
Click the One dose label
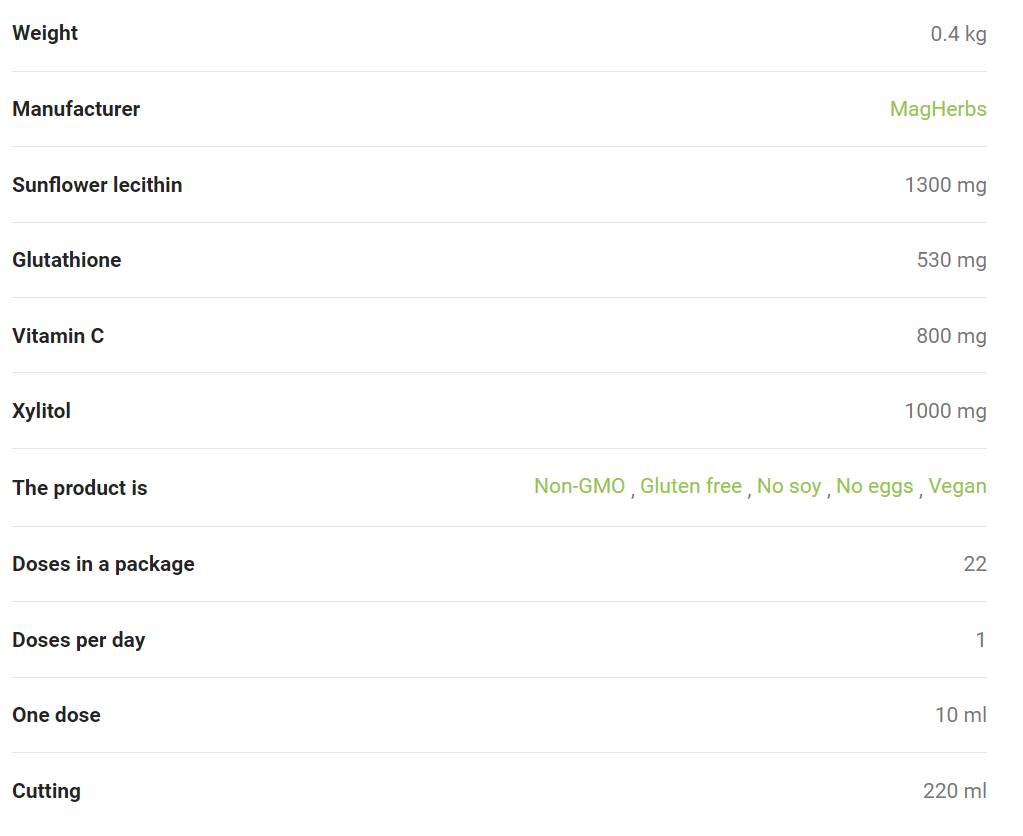56,715
